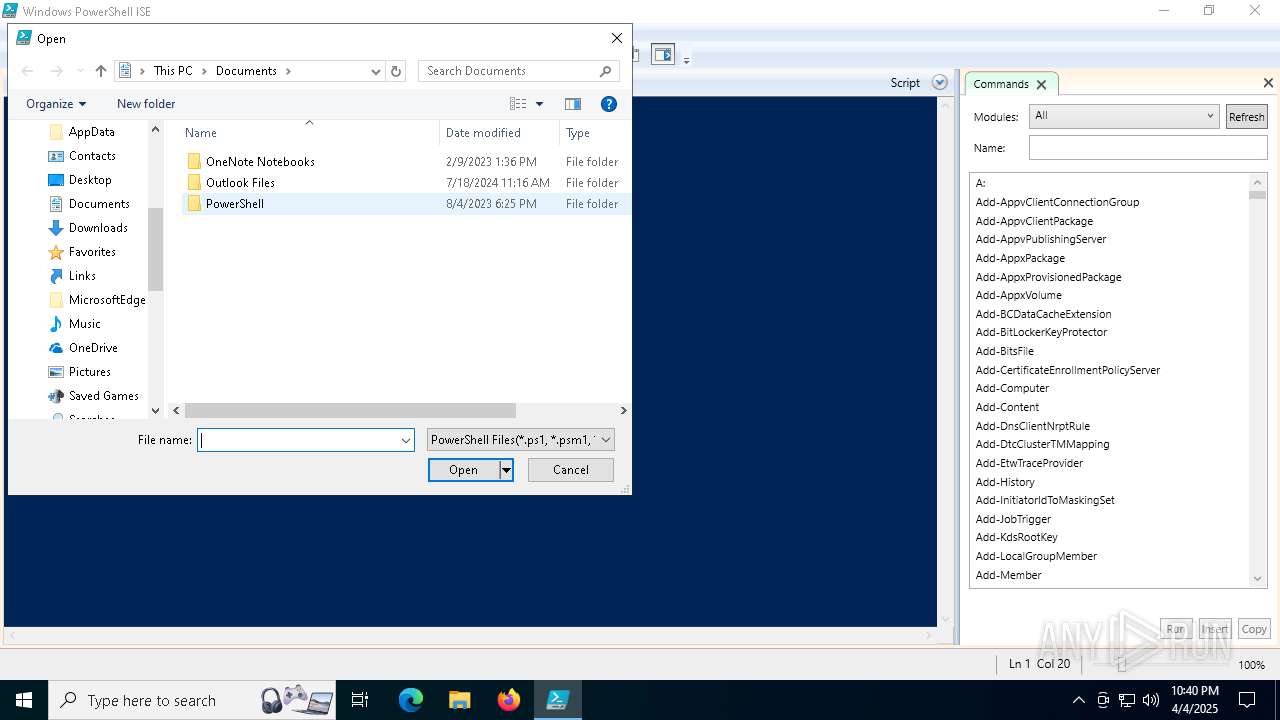This screenshot has width=1280, height=720.
Task: Click the Back navigation arrow in Open dialog
Action: point(27,71)
